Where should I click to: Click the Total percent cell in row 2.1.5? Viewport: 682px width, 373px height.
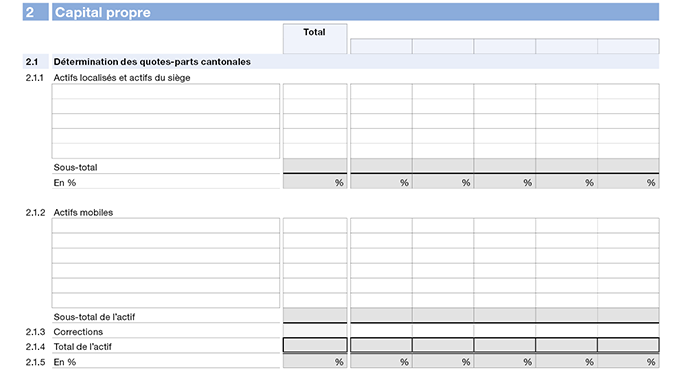pos(315,361)
